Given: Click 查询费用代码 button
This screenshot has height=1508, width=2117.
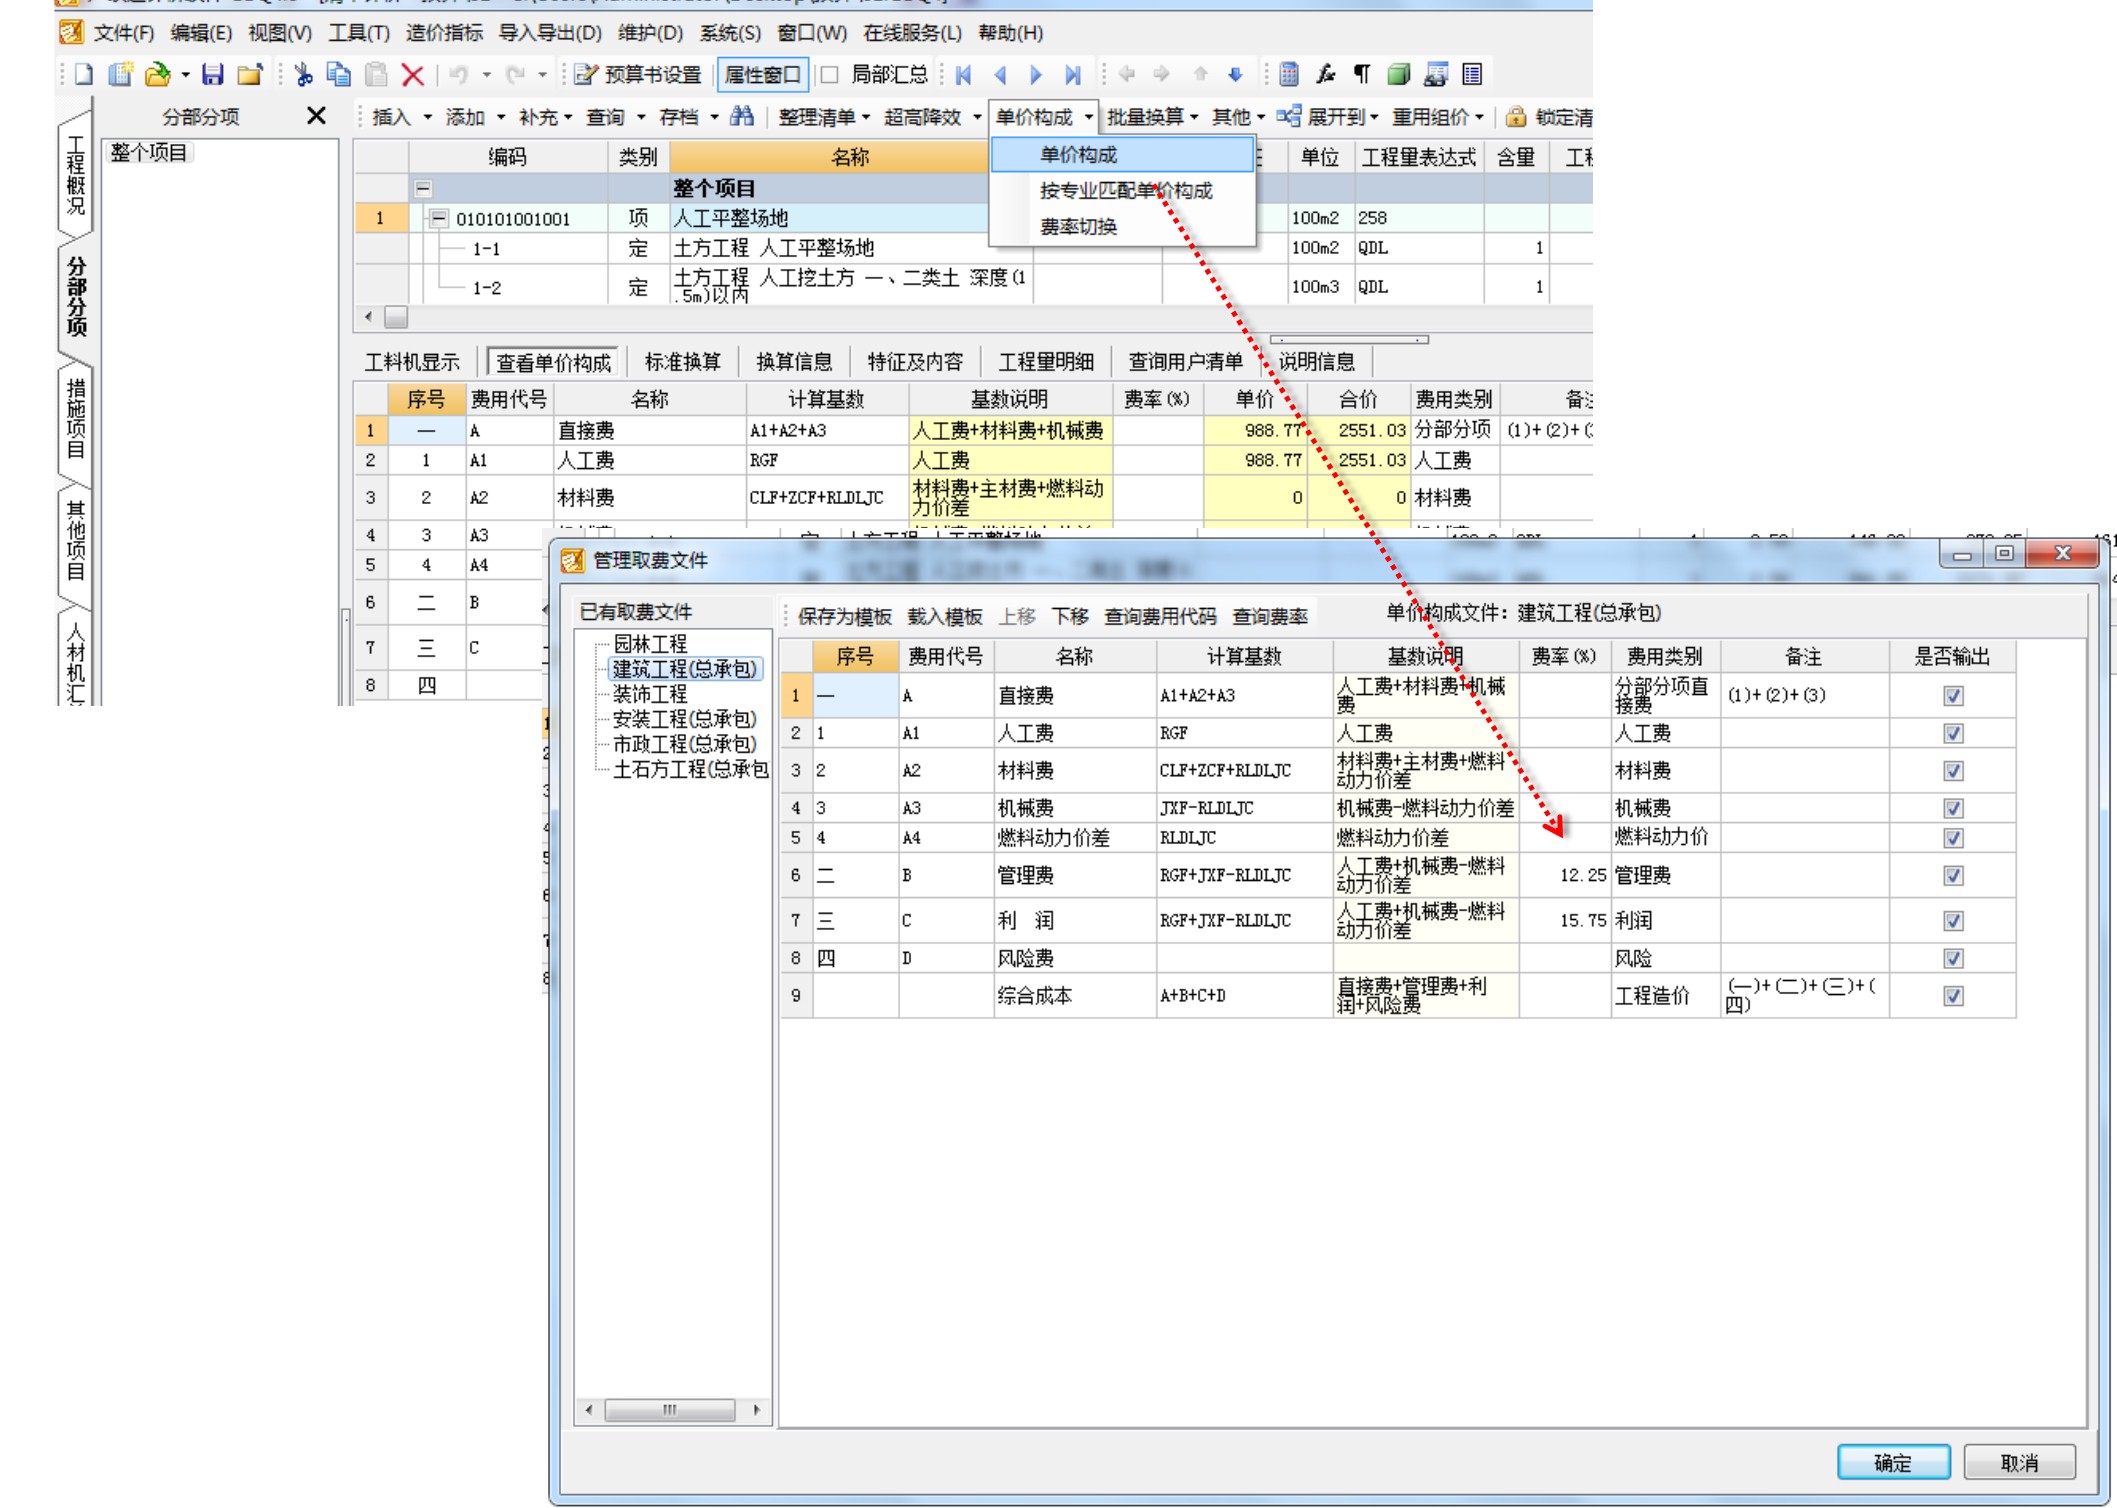Looking at the screenshot, I should pos(1161,617).
